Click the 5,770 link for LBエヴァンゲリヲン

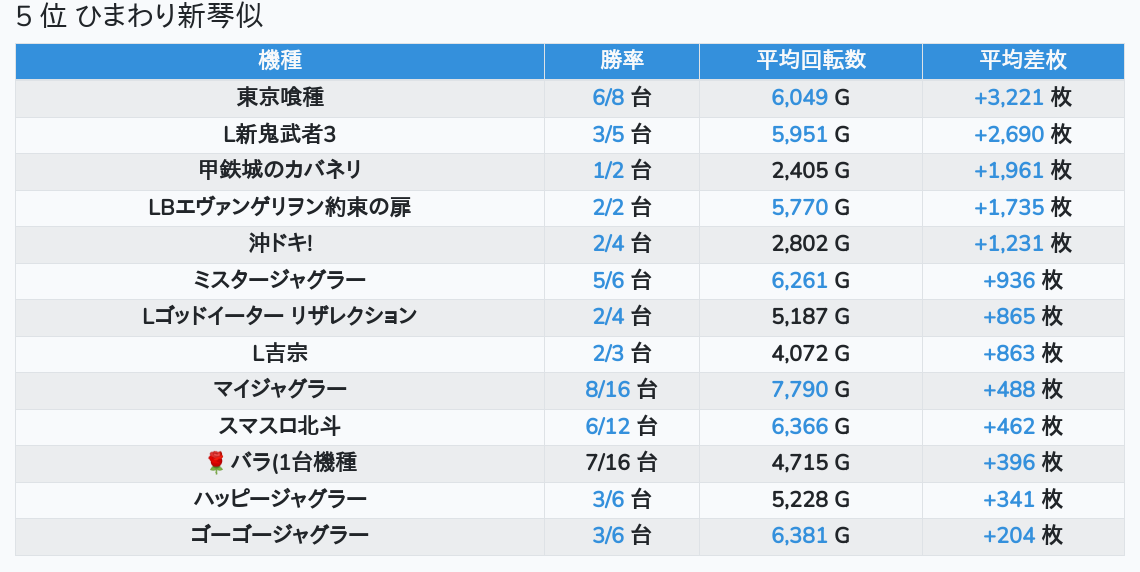click(x=800, y=208)
